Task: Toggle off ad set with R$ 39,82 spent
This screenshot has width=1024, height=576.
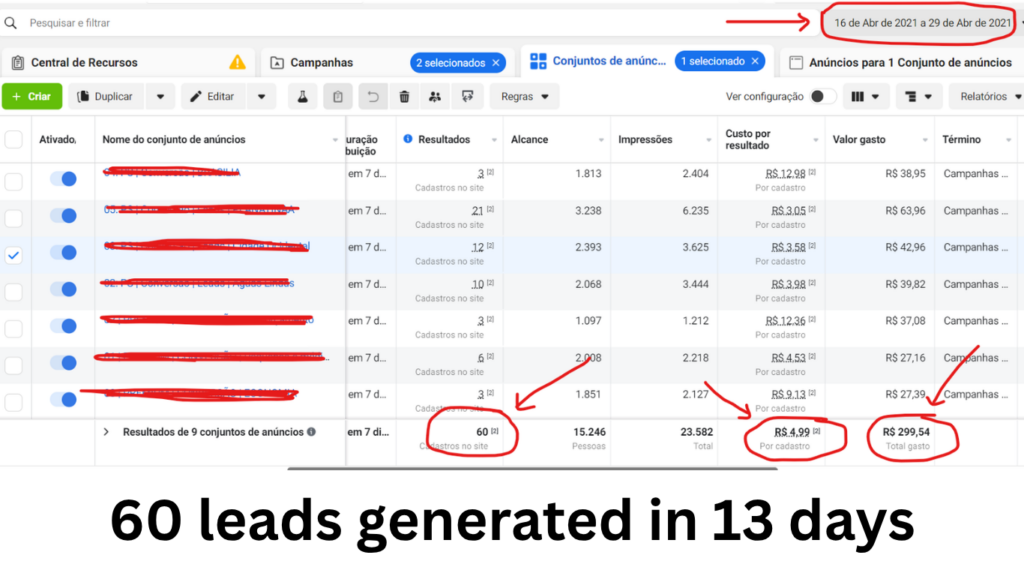Action: click(x=63, y=289)
